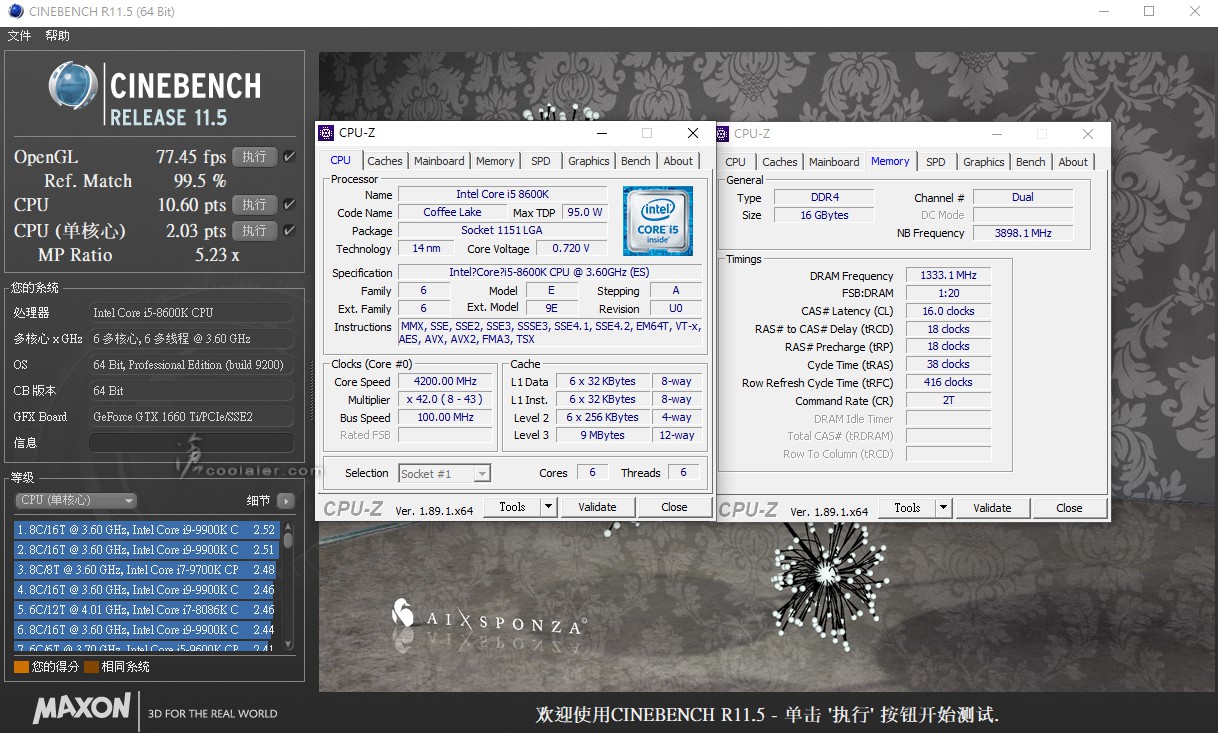Click the ranking list vertical scrollbar
Screen dimensions: 1218x733
point(288,585)
